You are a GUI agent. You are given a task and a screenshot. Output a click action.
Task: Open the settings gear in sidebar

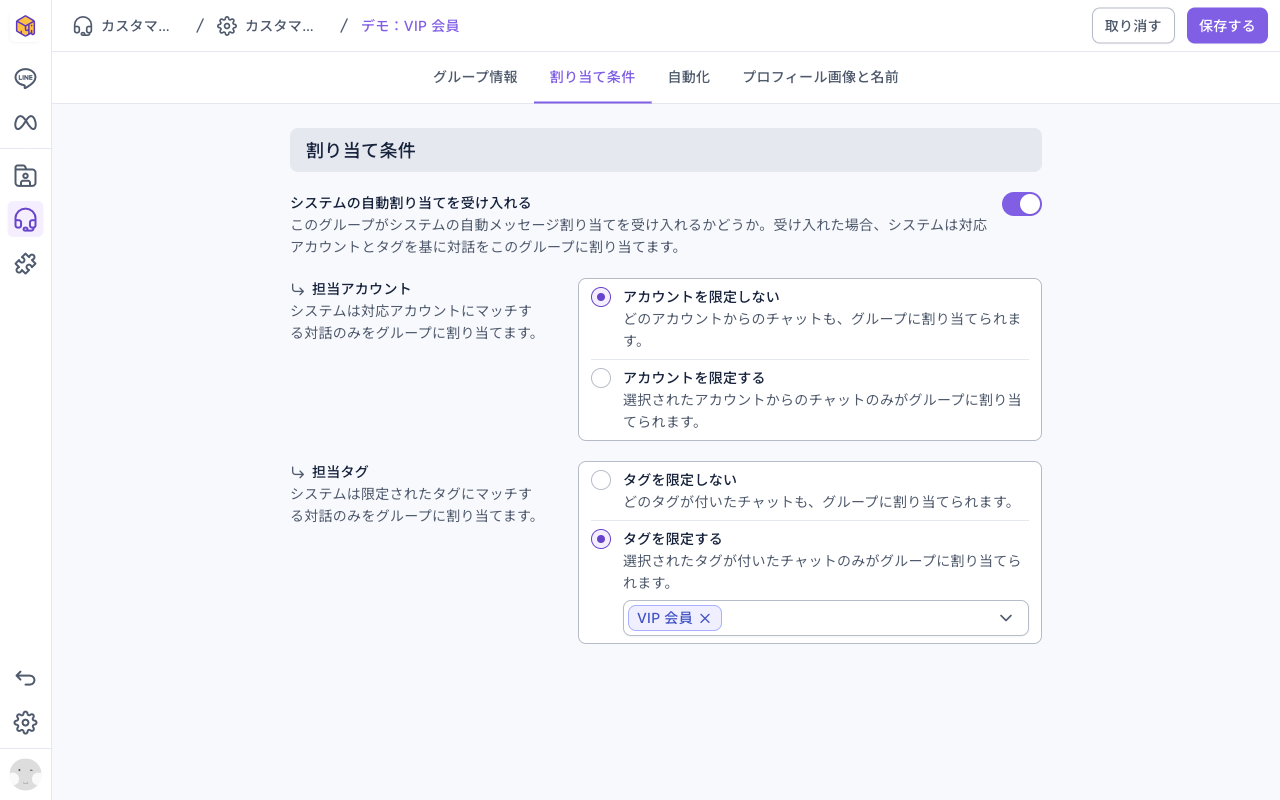point(25,723)
